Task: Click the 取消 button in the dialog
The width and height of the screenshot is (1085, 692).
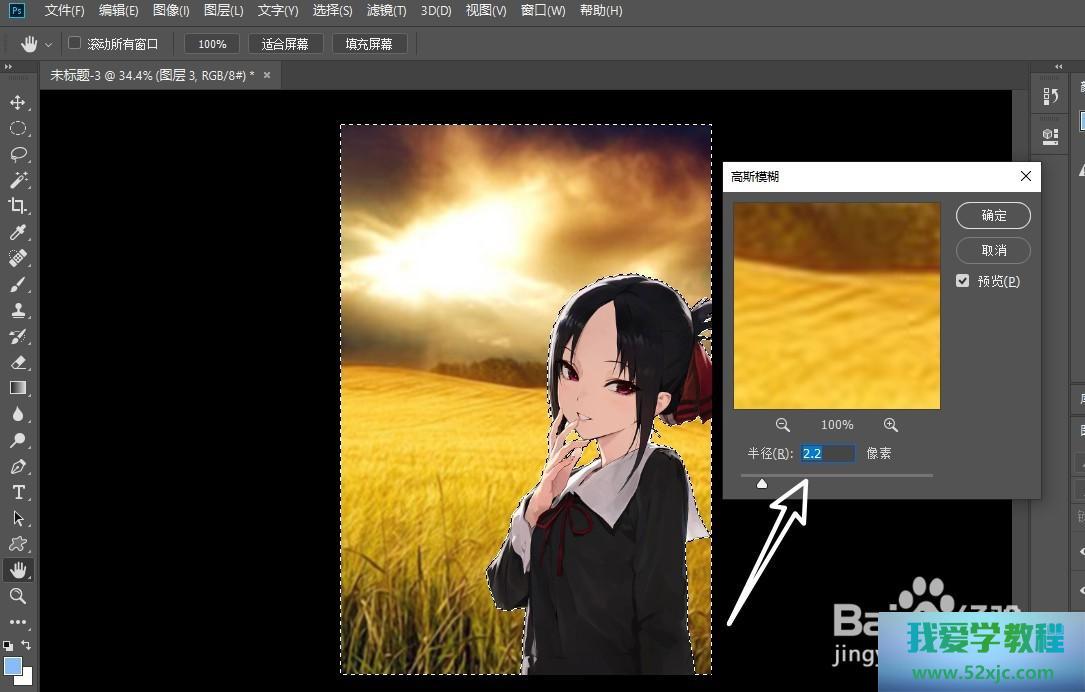Action: (x=993, y=250)
